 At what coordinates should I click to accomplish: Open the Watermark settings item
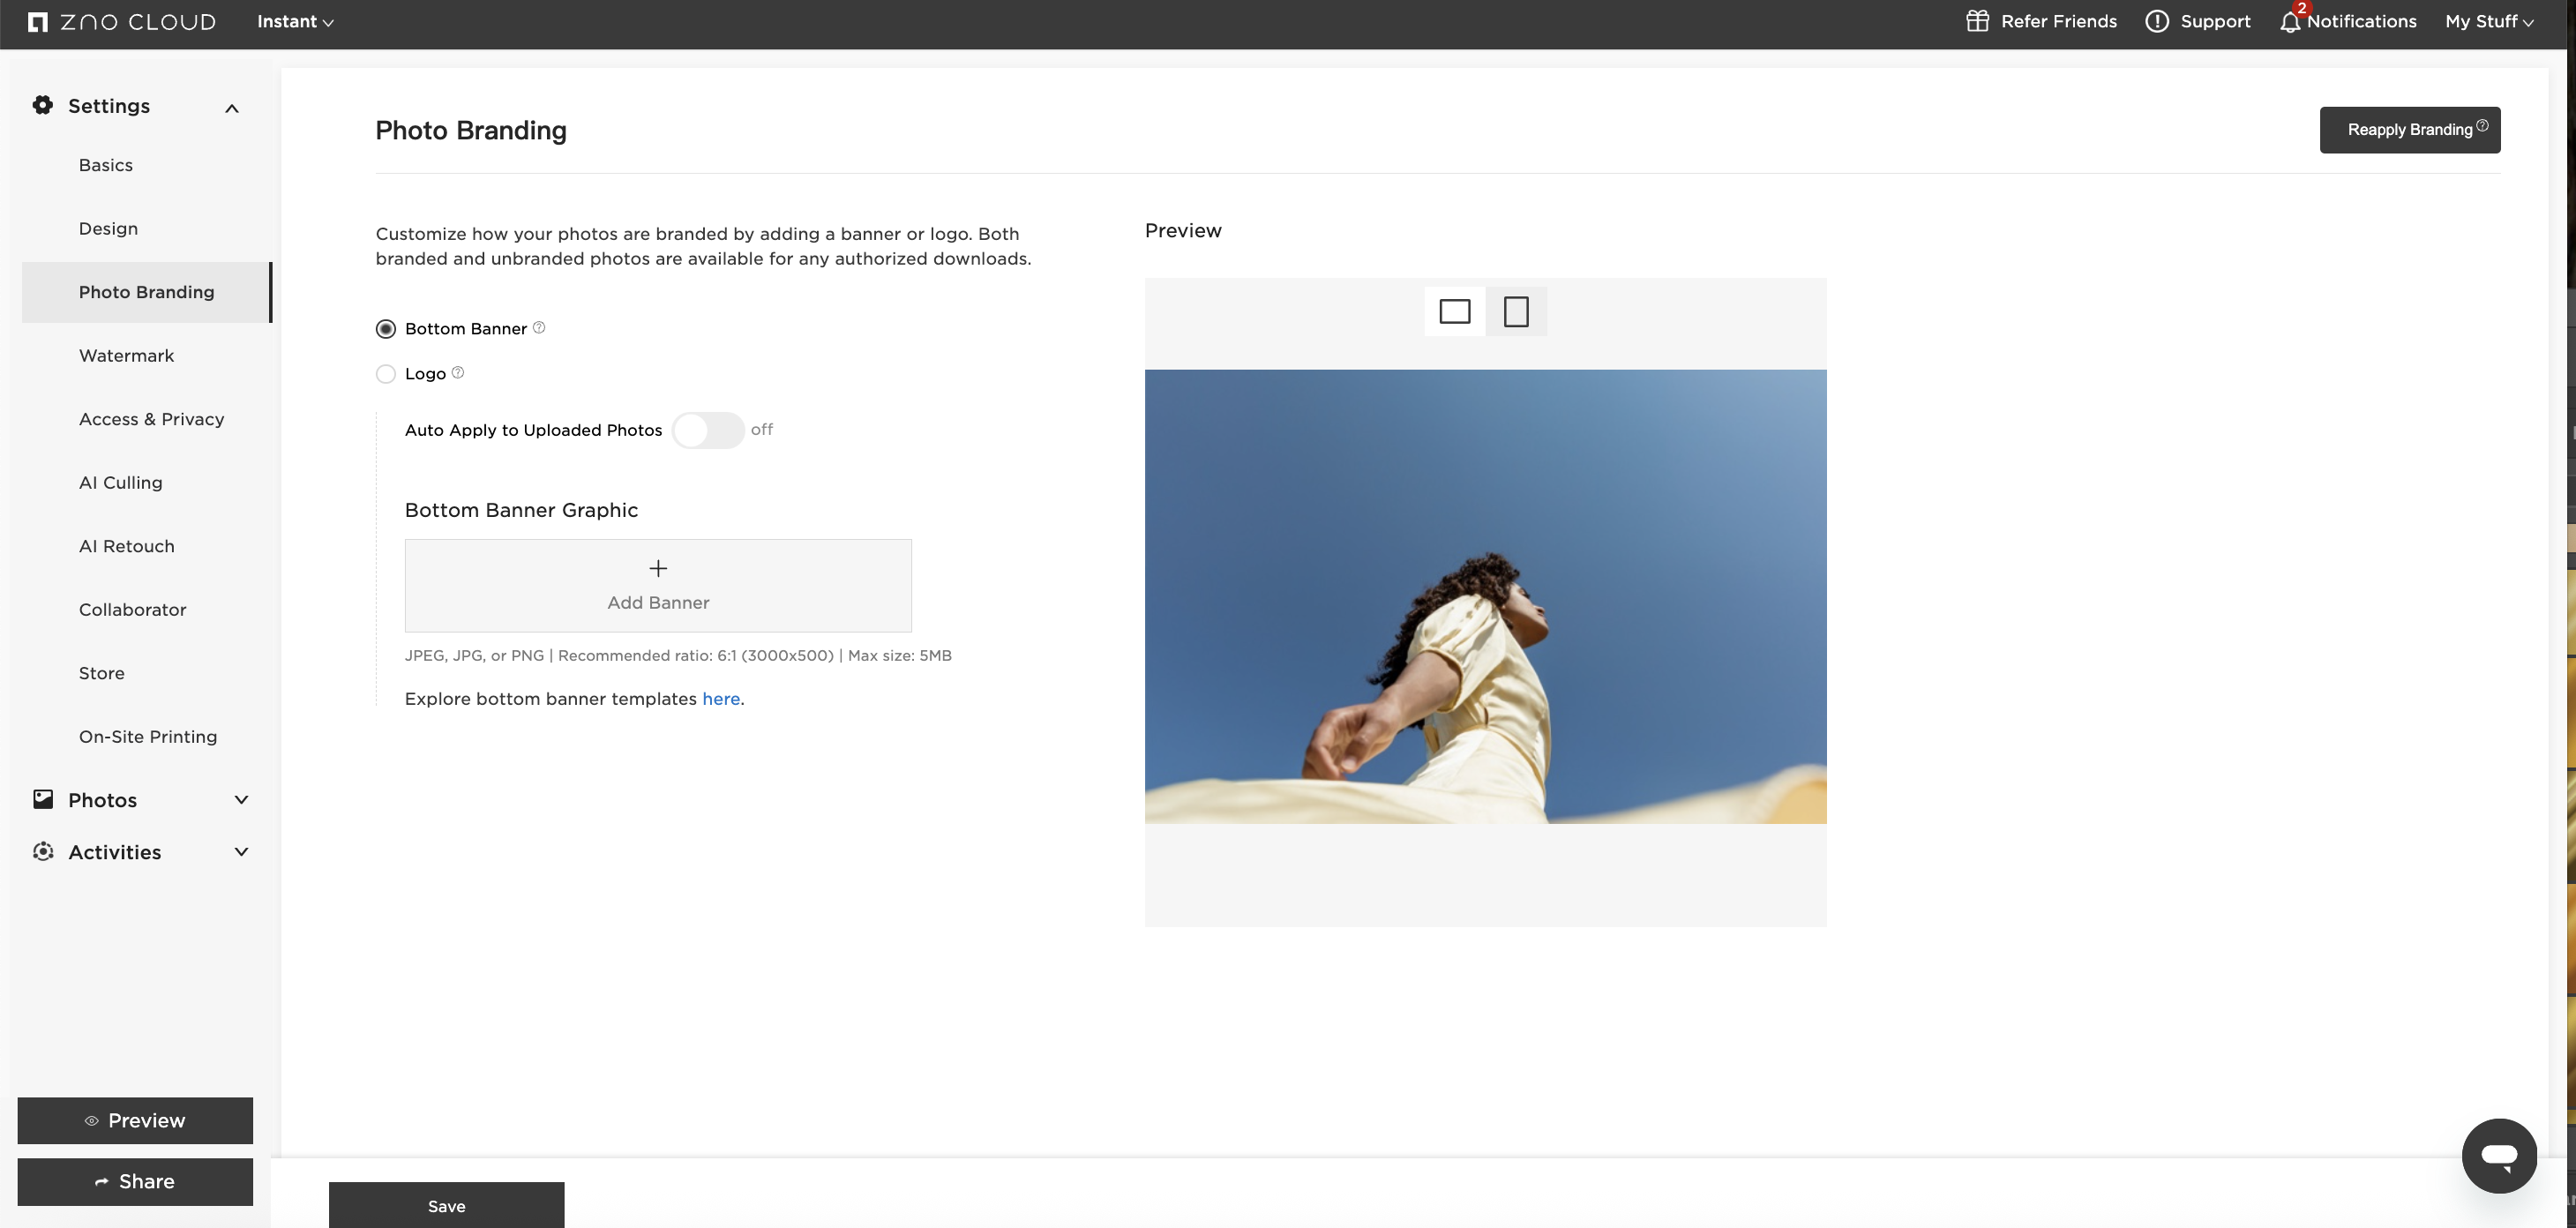tap(126, 356)
